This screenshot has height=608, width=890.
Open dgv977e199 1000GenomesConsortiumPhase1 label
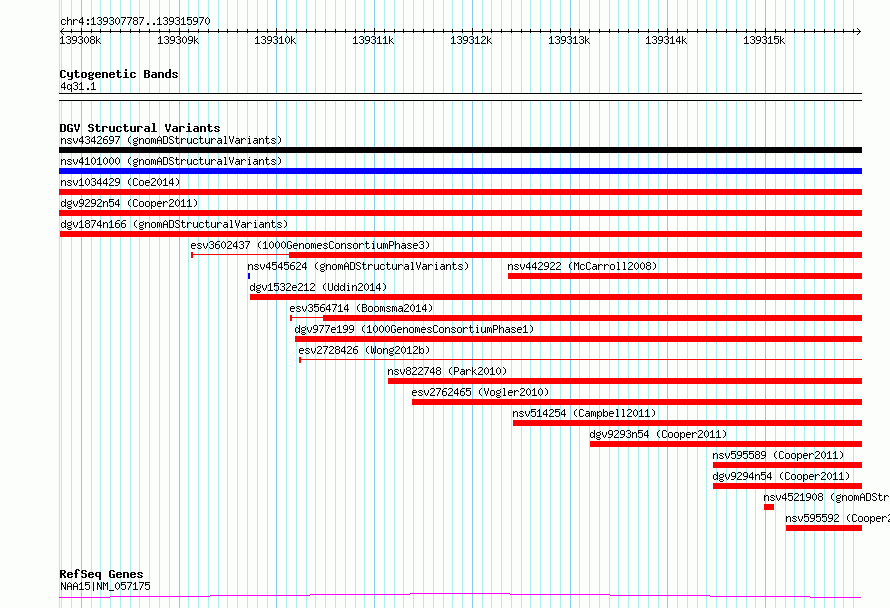[x=414, y=329]
